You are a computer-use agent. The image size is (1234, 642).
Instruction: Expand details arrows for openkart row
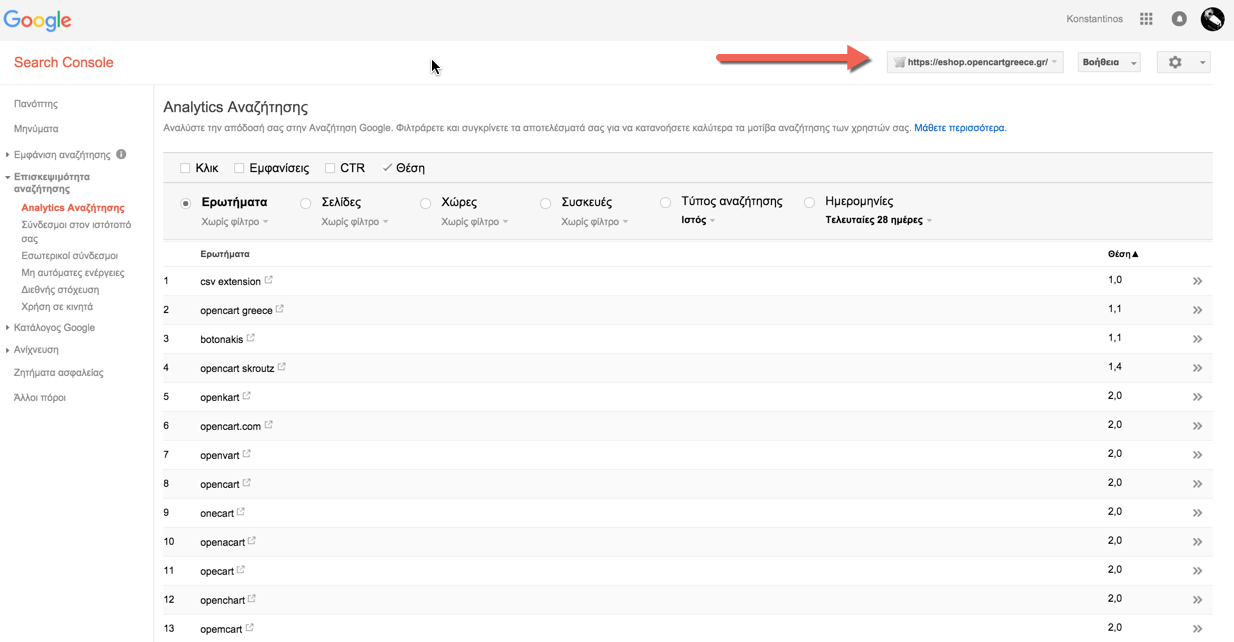click(x=1197, y=397)
